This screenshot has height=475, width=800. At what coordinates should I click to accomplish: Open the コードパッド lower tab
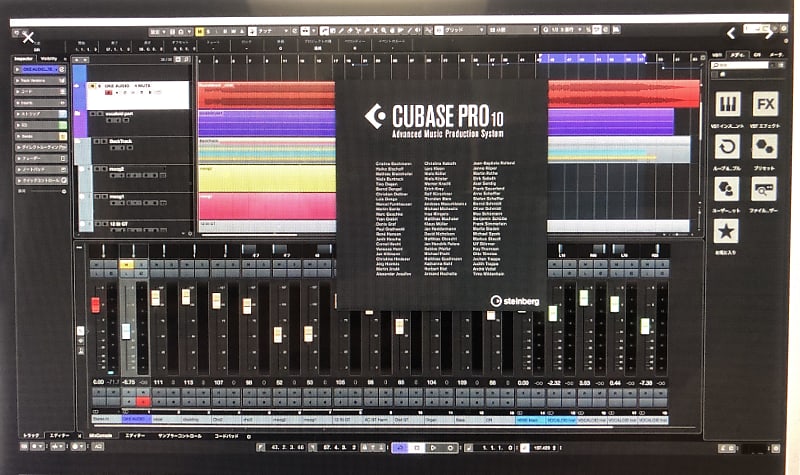227,436
